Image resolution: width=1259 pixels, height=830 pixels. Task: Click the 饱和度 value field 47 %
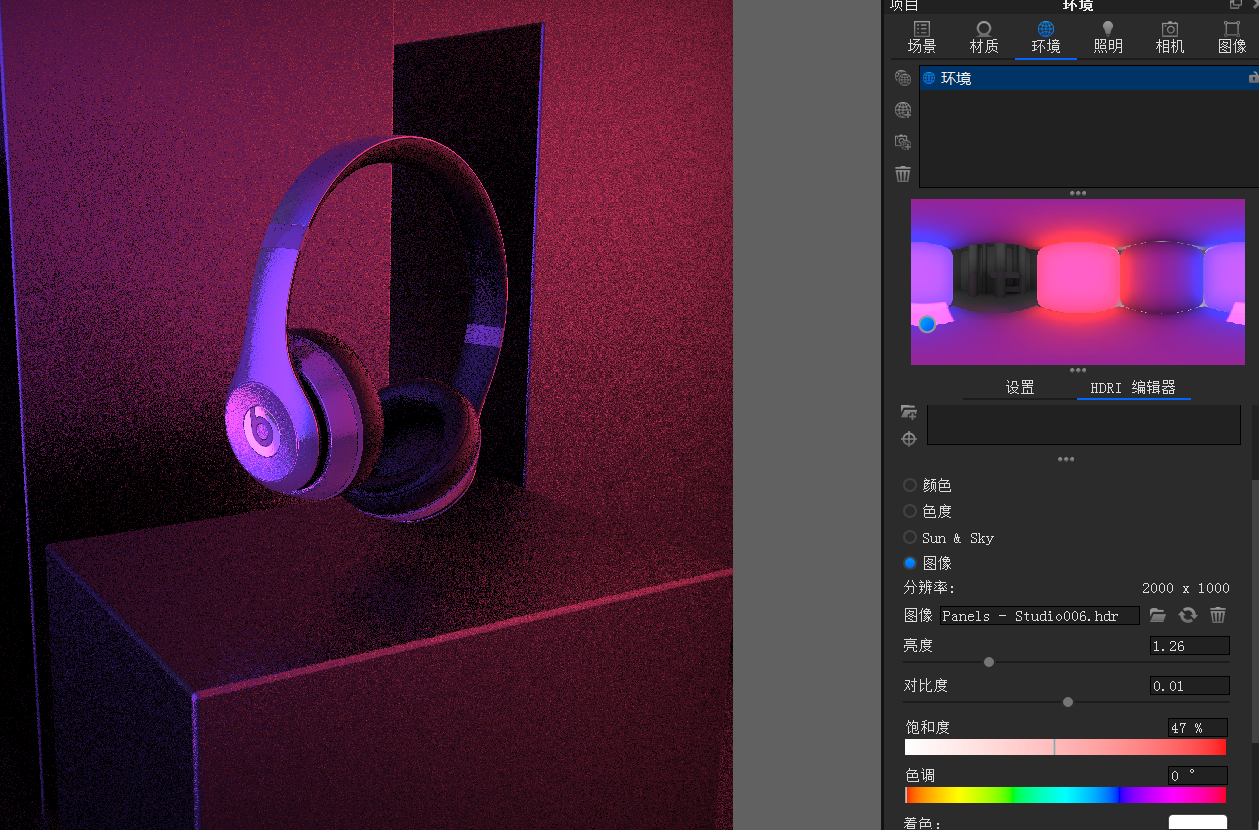[1197, 728]
